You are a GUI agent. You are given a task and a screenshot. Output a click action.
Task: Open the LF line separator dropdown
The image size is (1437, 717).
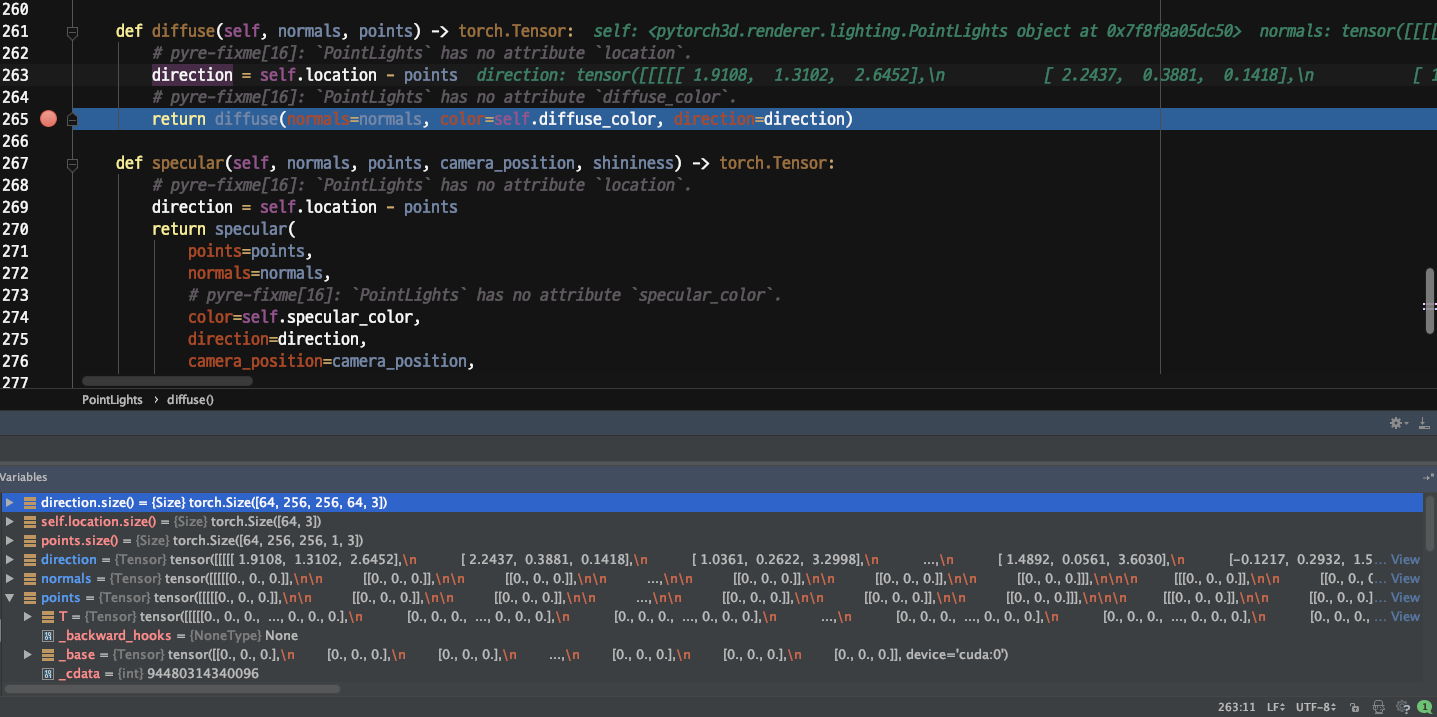click(x=1276, y=707)
